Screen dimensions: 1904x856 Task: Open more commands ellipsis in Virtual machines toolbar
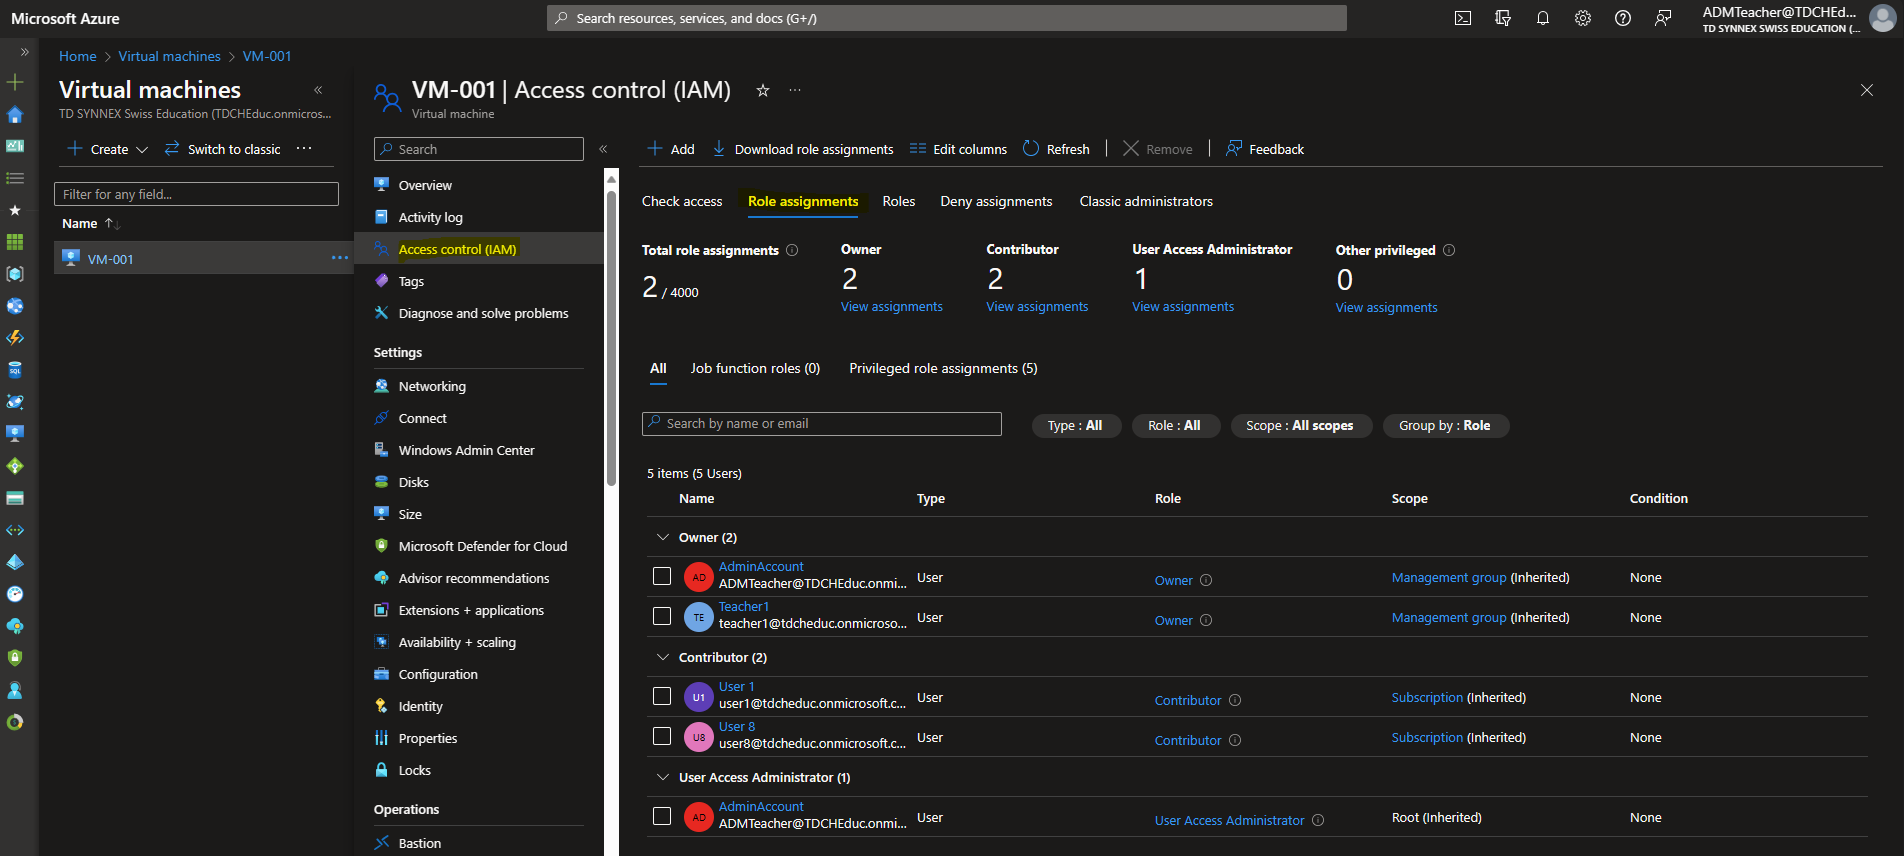coord(304,148)
